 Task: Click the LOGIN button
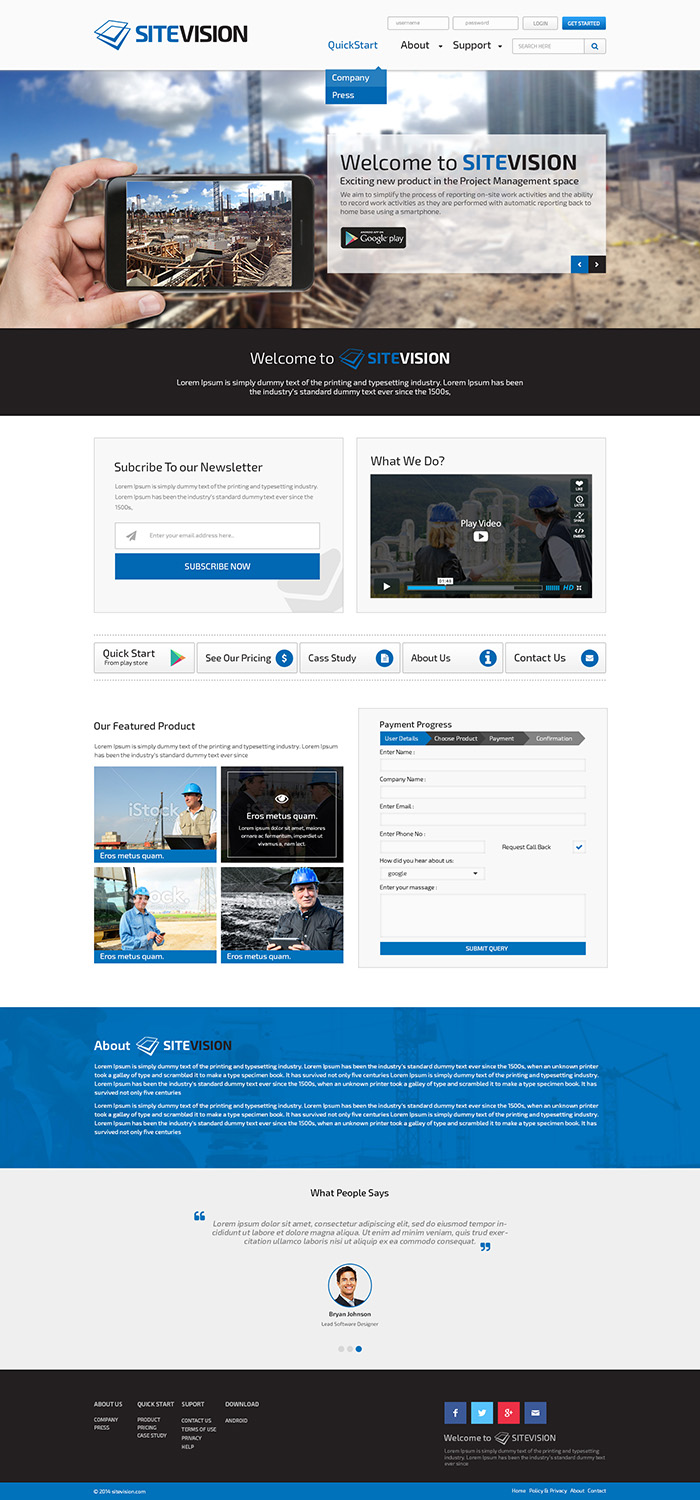coord(540,23)
